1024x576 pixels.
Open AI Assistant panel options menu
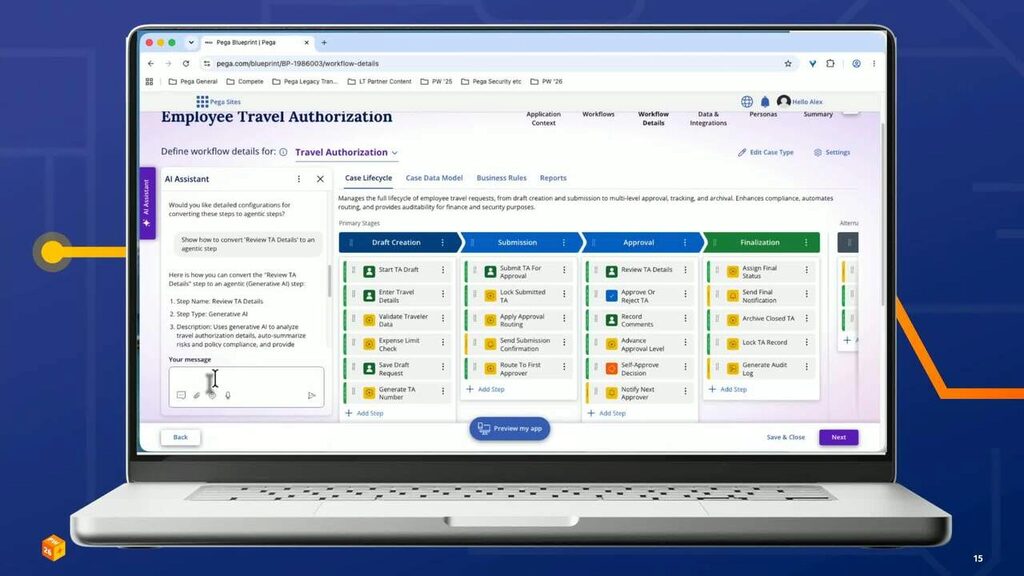[x=299, y=179]
